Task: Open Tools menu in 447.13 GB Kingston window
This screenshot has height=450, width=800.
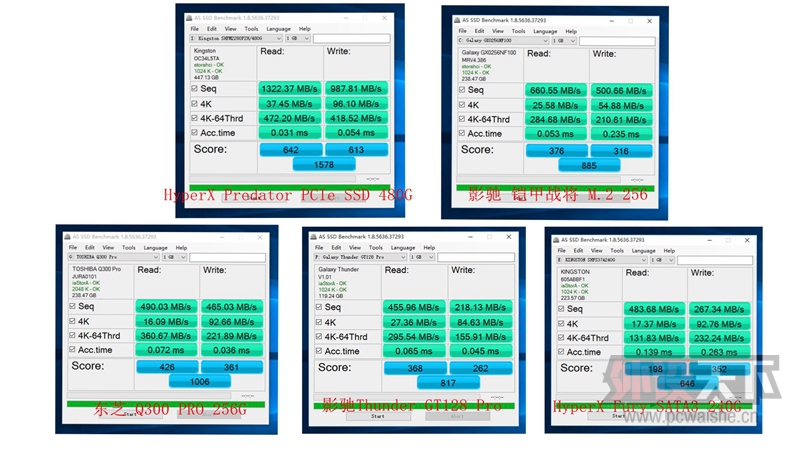Action: [252, 29]
